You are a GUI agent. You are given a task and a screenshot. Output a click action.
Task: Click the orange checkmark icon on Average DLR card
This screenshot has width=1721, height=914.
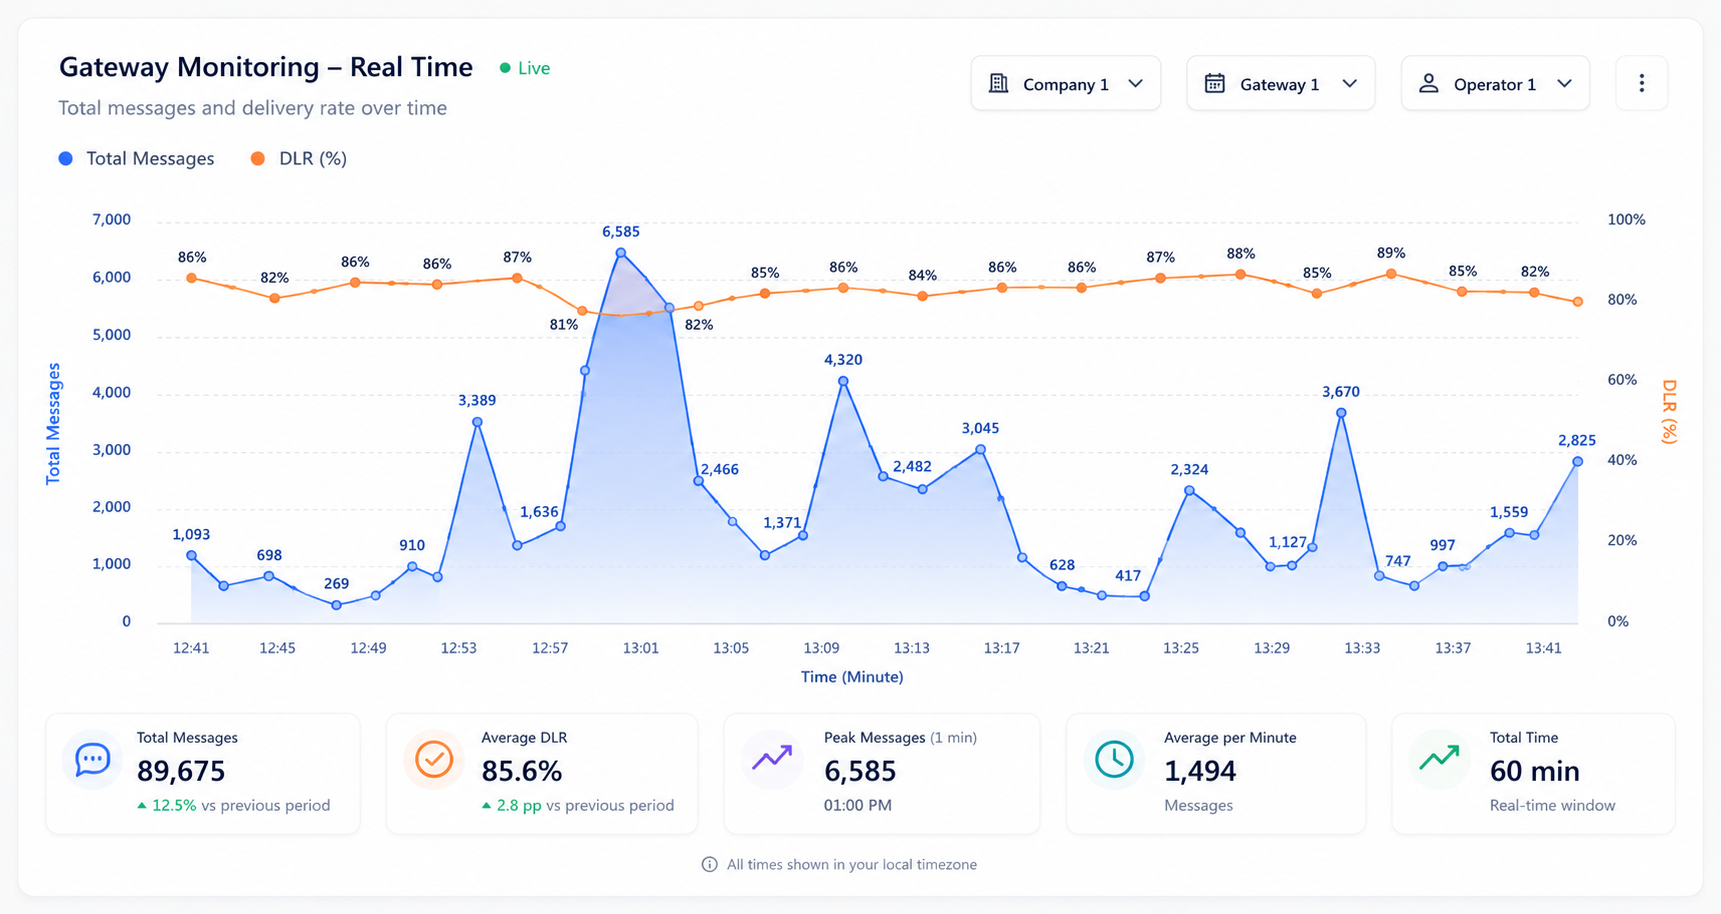(434, 760)
